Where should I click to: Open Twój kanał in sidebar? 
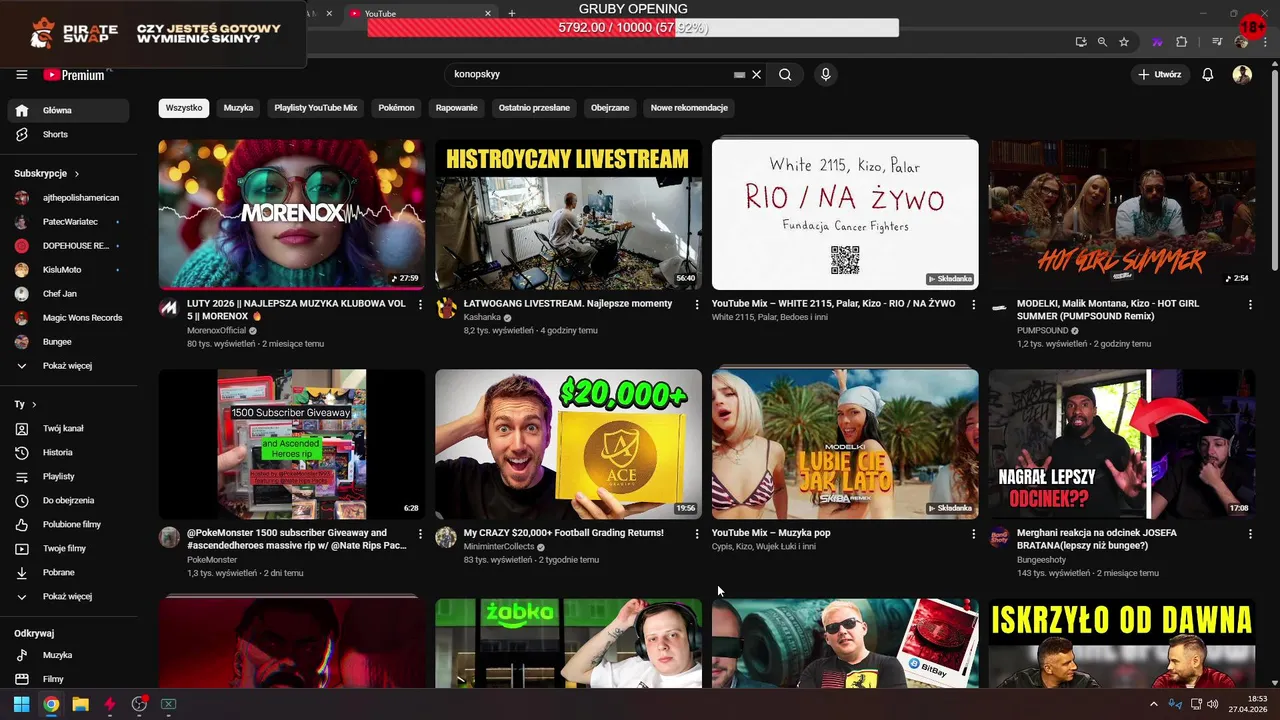68,428
